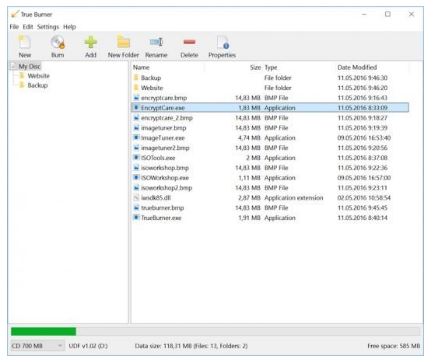Click the Free space status text

point(393,346)
